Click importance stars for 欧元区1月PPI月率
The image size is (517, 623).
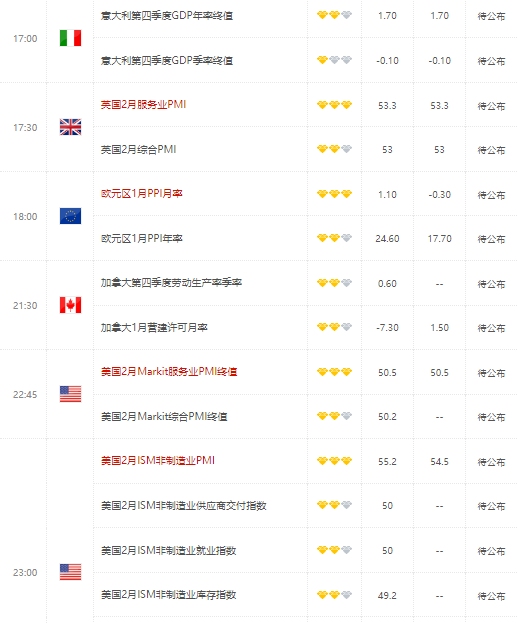[334, 194]
